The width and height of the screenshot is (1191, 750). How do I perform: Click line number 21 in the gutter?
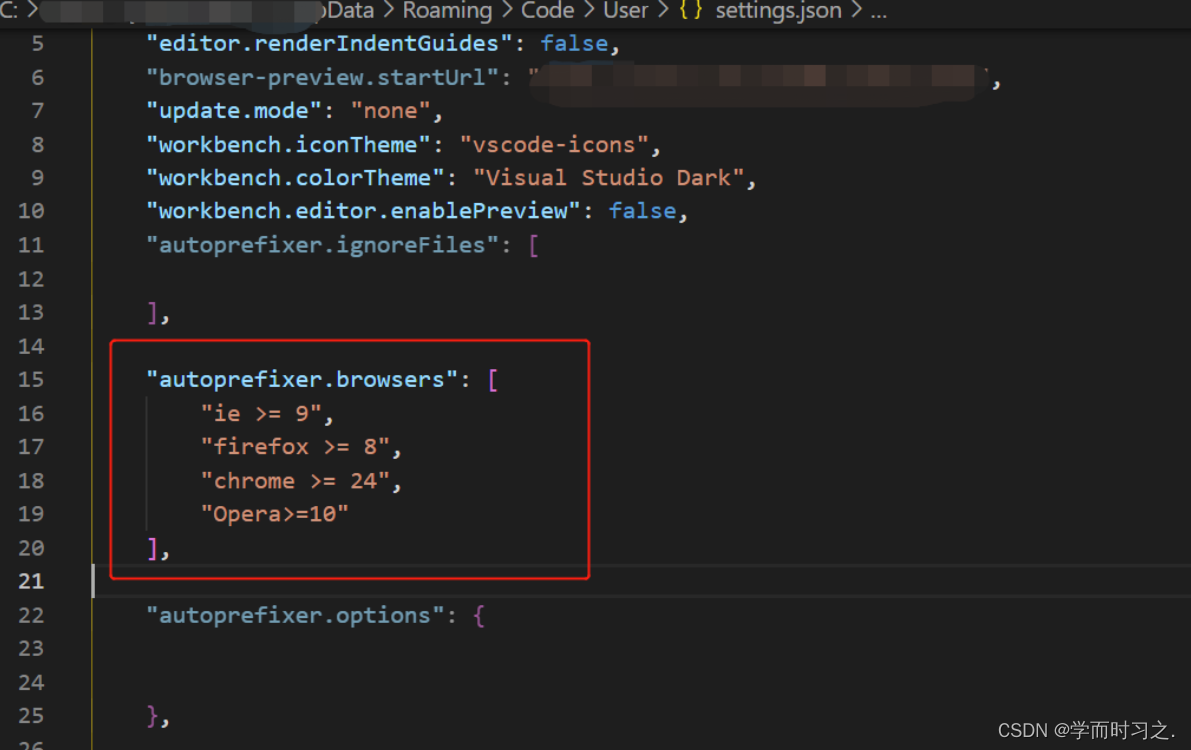point(30,581)
